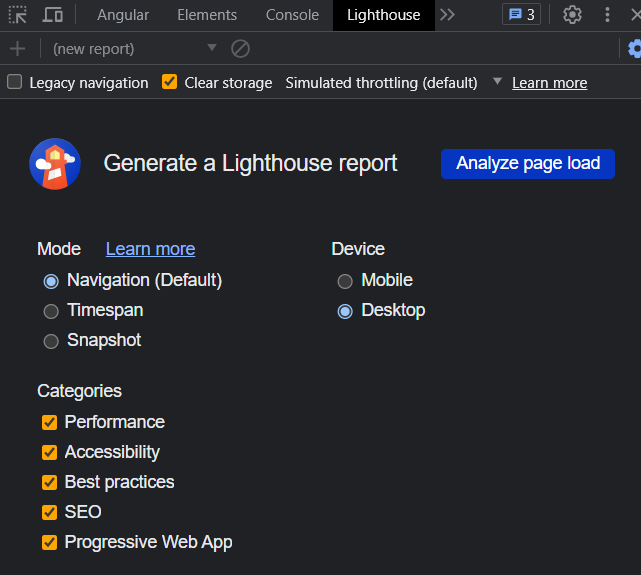Uncheck the Clear storage checkbox

[x=170, y=82]
